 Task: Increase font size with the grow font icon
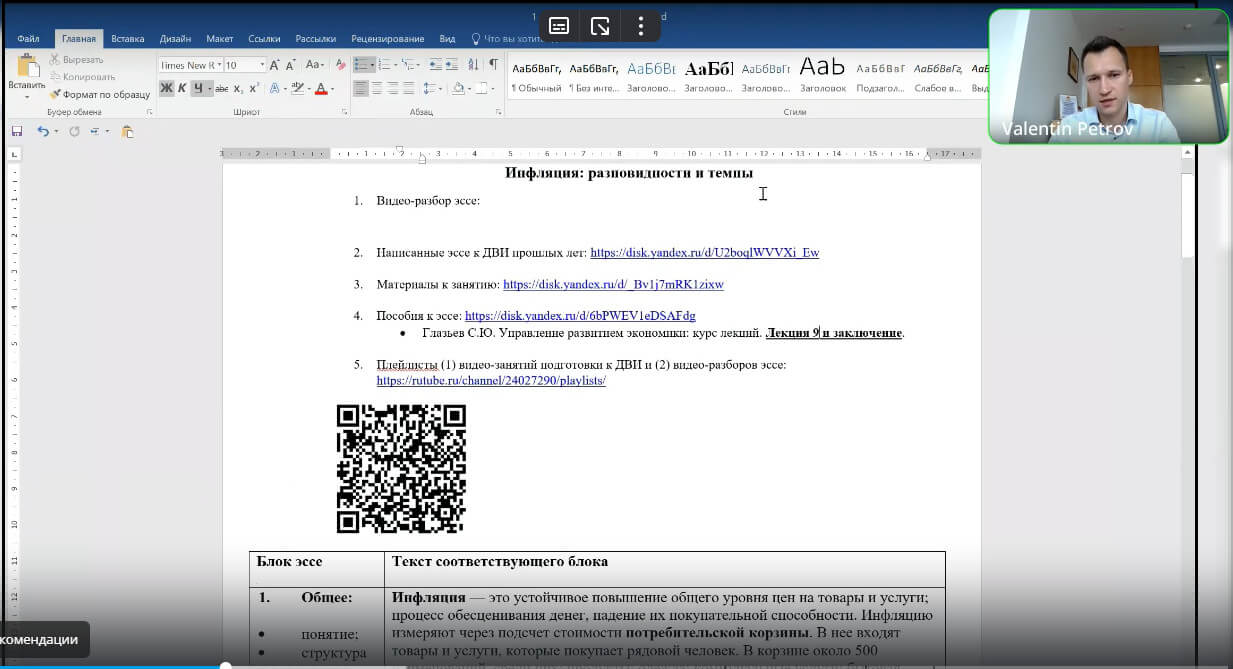275,64
